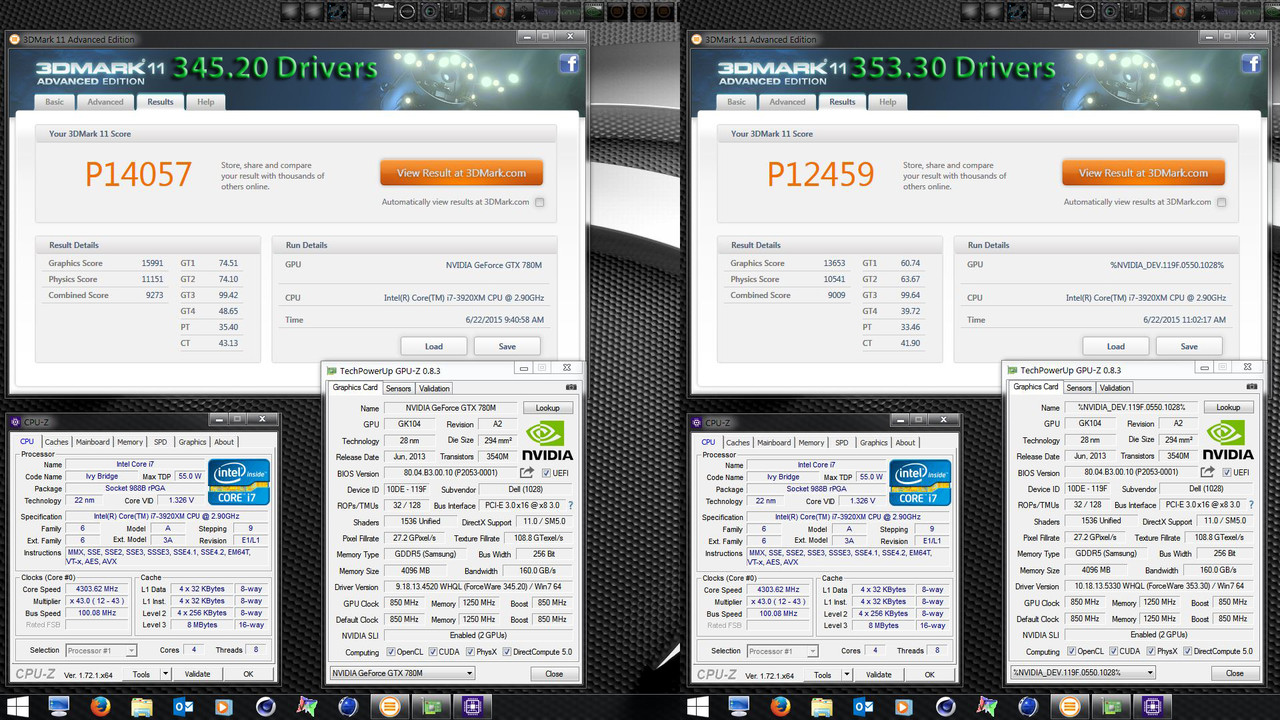Toggle OpenCL checkbox in GTX 780M GPU-Z
This screenshot has height=720, width=1280.
pos(391,652)
